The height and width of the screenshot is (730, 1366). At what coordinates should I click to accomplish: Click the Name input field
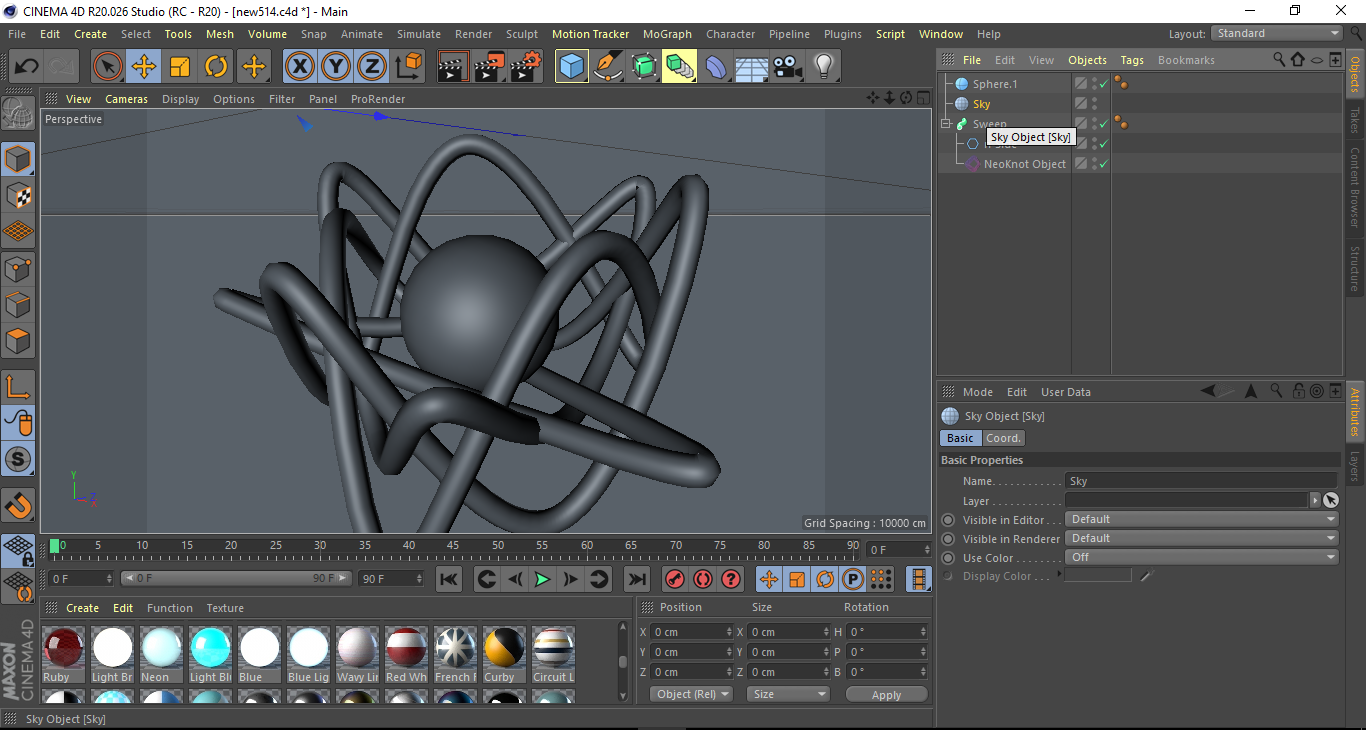(1201, 481)
